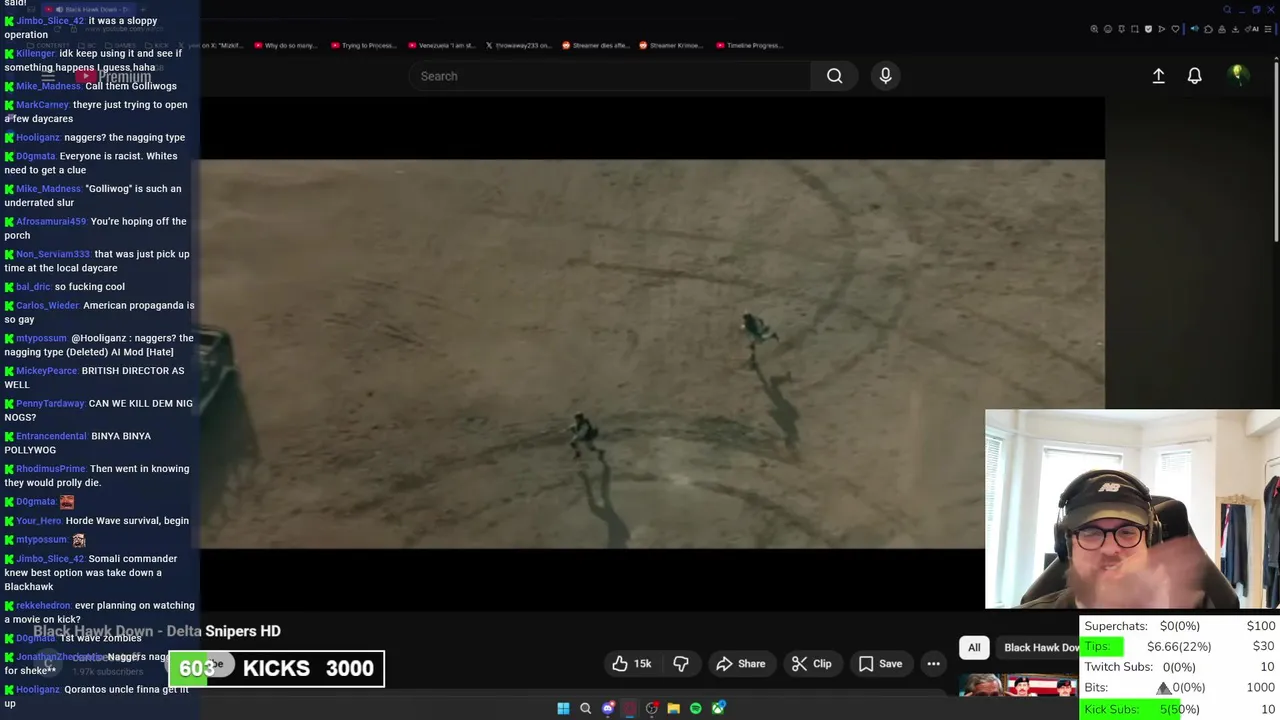Viewport: 1280px width, 720px height.
Task: Open the recommended video thumbnail below filters
Action: click(x=1018, y=686)
